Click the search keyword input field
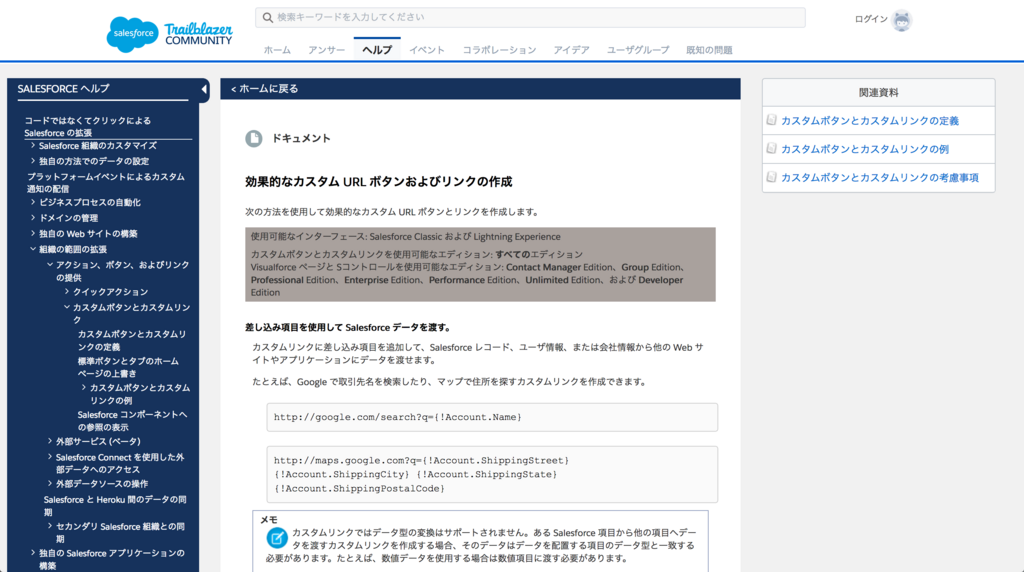Screen dimensions: 1024x572 530,18
